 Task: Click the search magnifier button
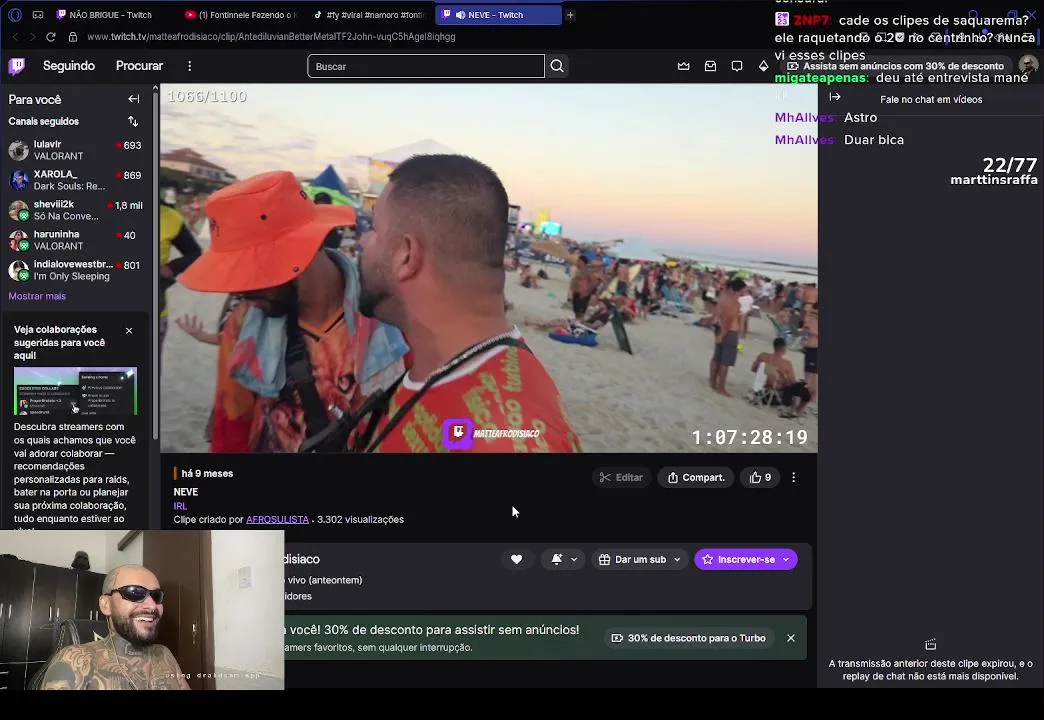(557, 66)
